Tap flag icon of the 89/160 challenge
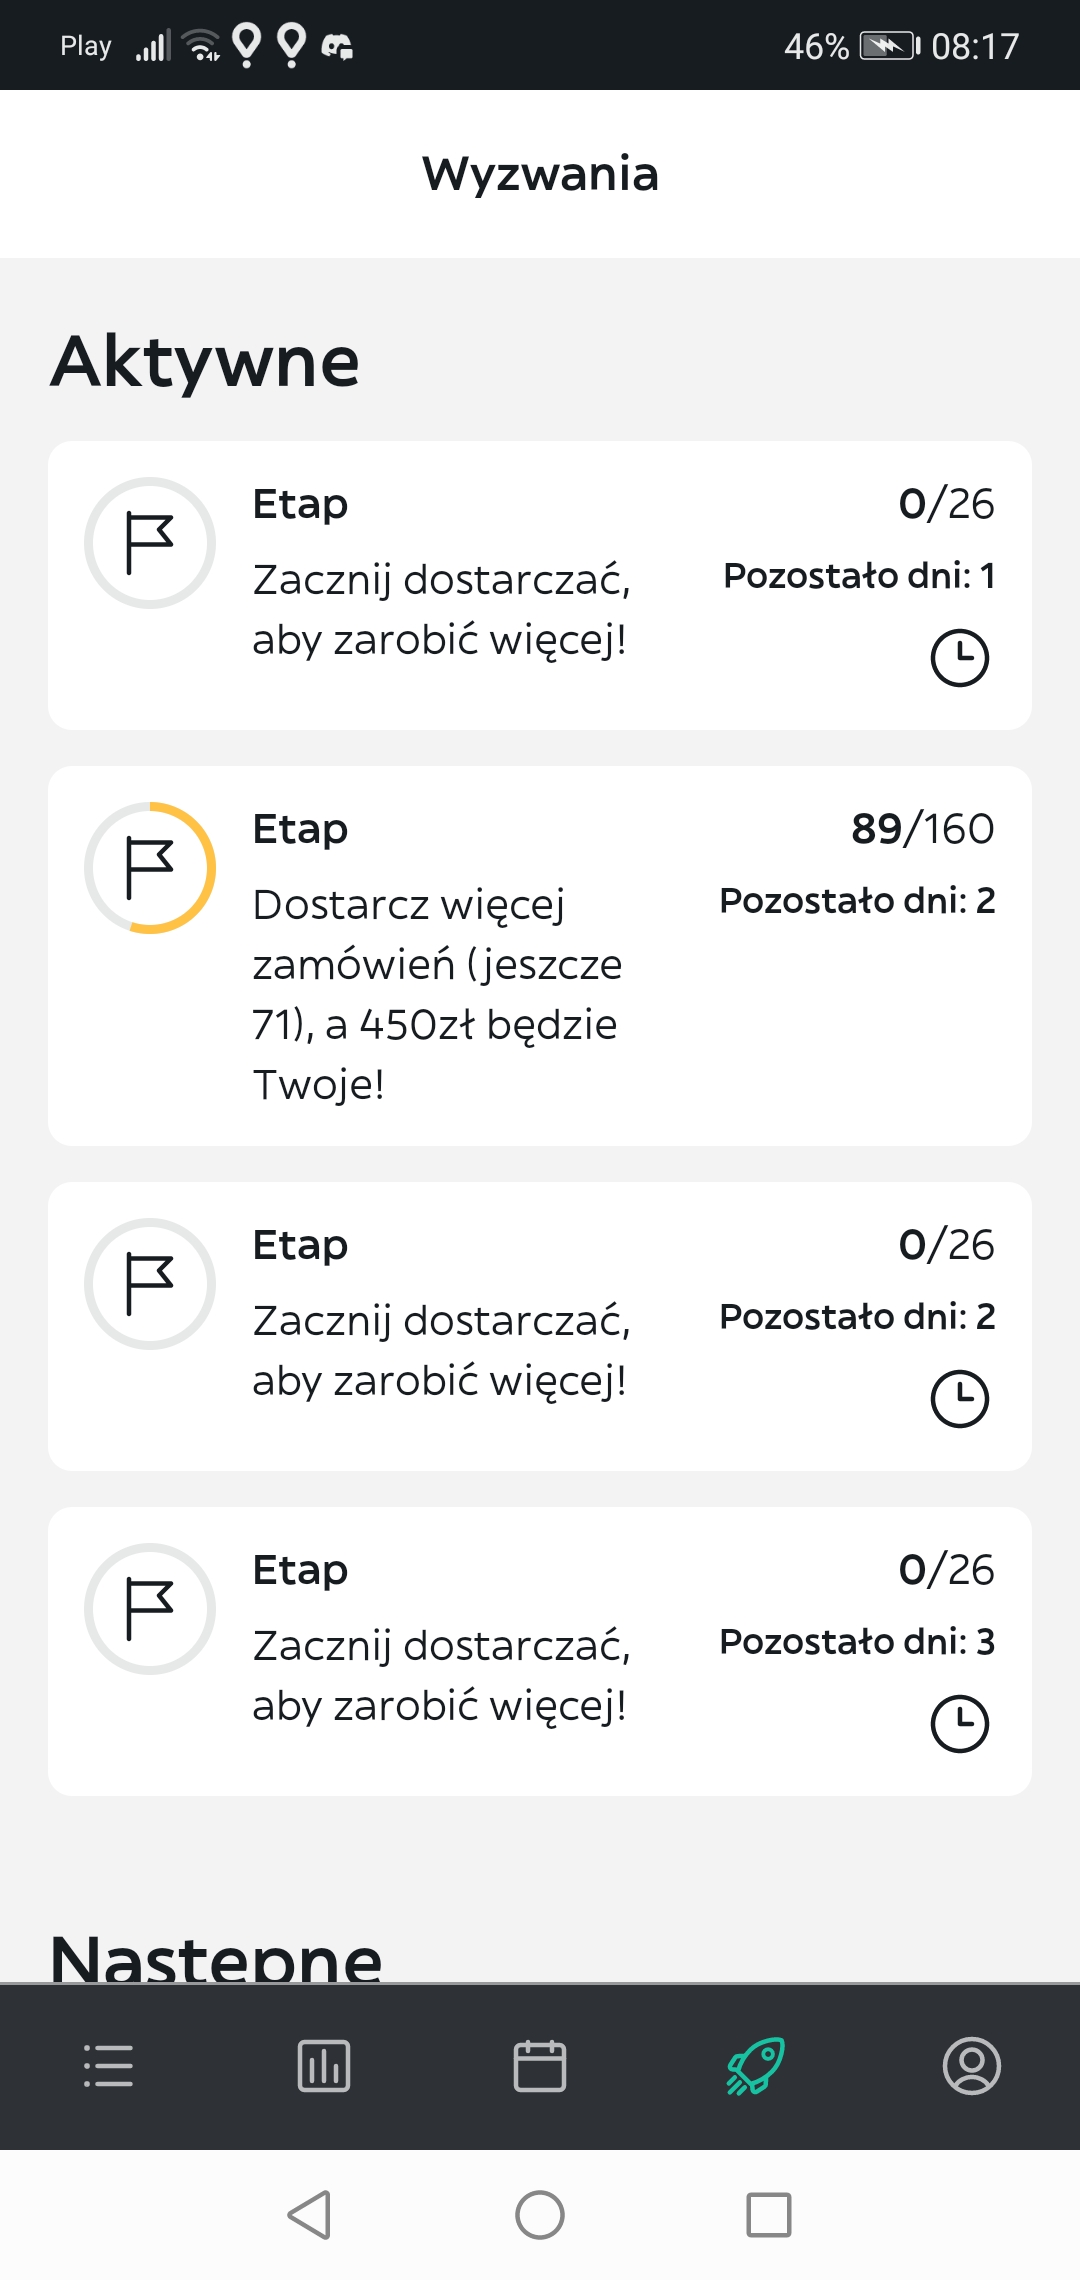Viewport: 1080px width, 2280px height. click(x=150, y=868)
